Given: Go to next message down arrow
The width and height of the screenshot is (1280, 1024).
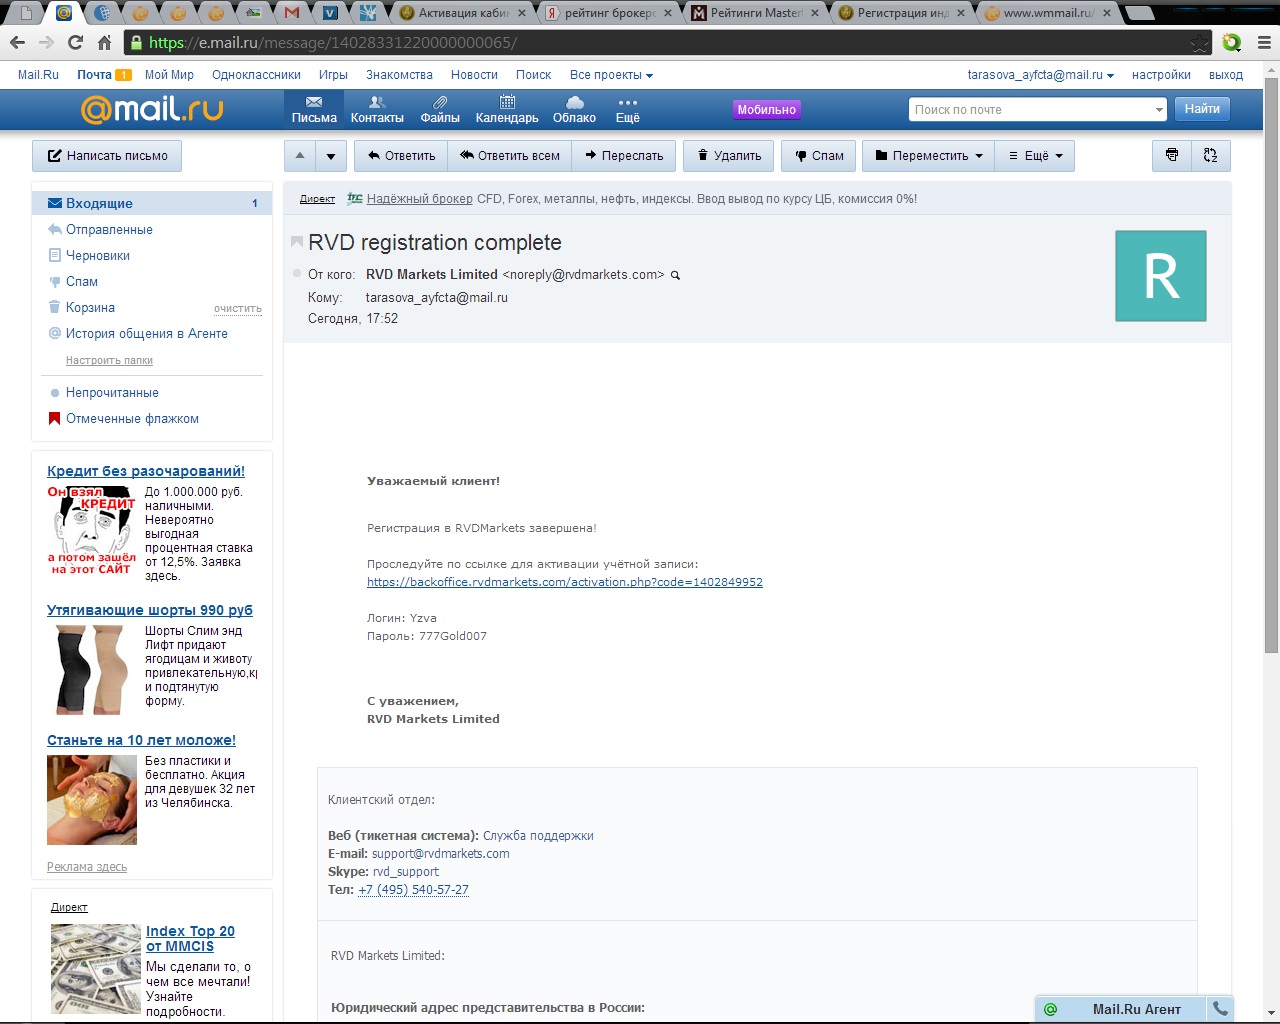Looking at the screenshot, I should click(331, 155).
